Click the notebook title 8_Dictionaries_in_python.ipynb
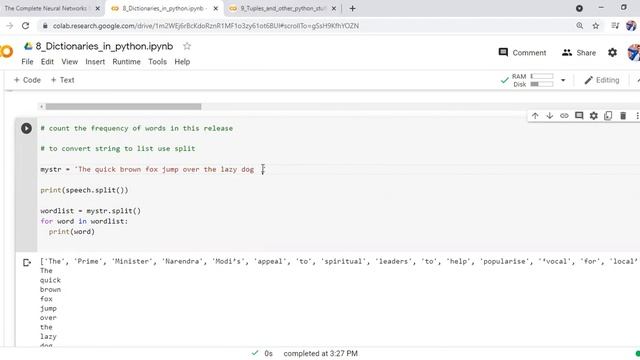 tap(104, 46)
